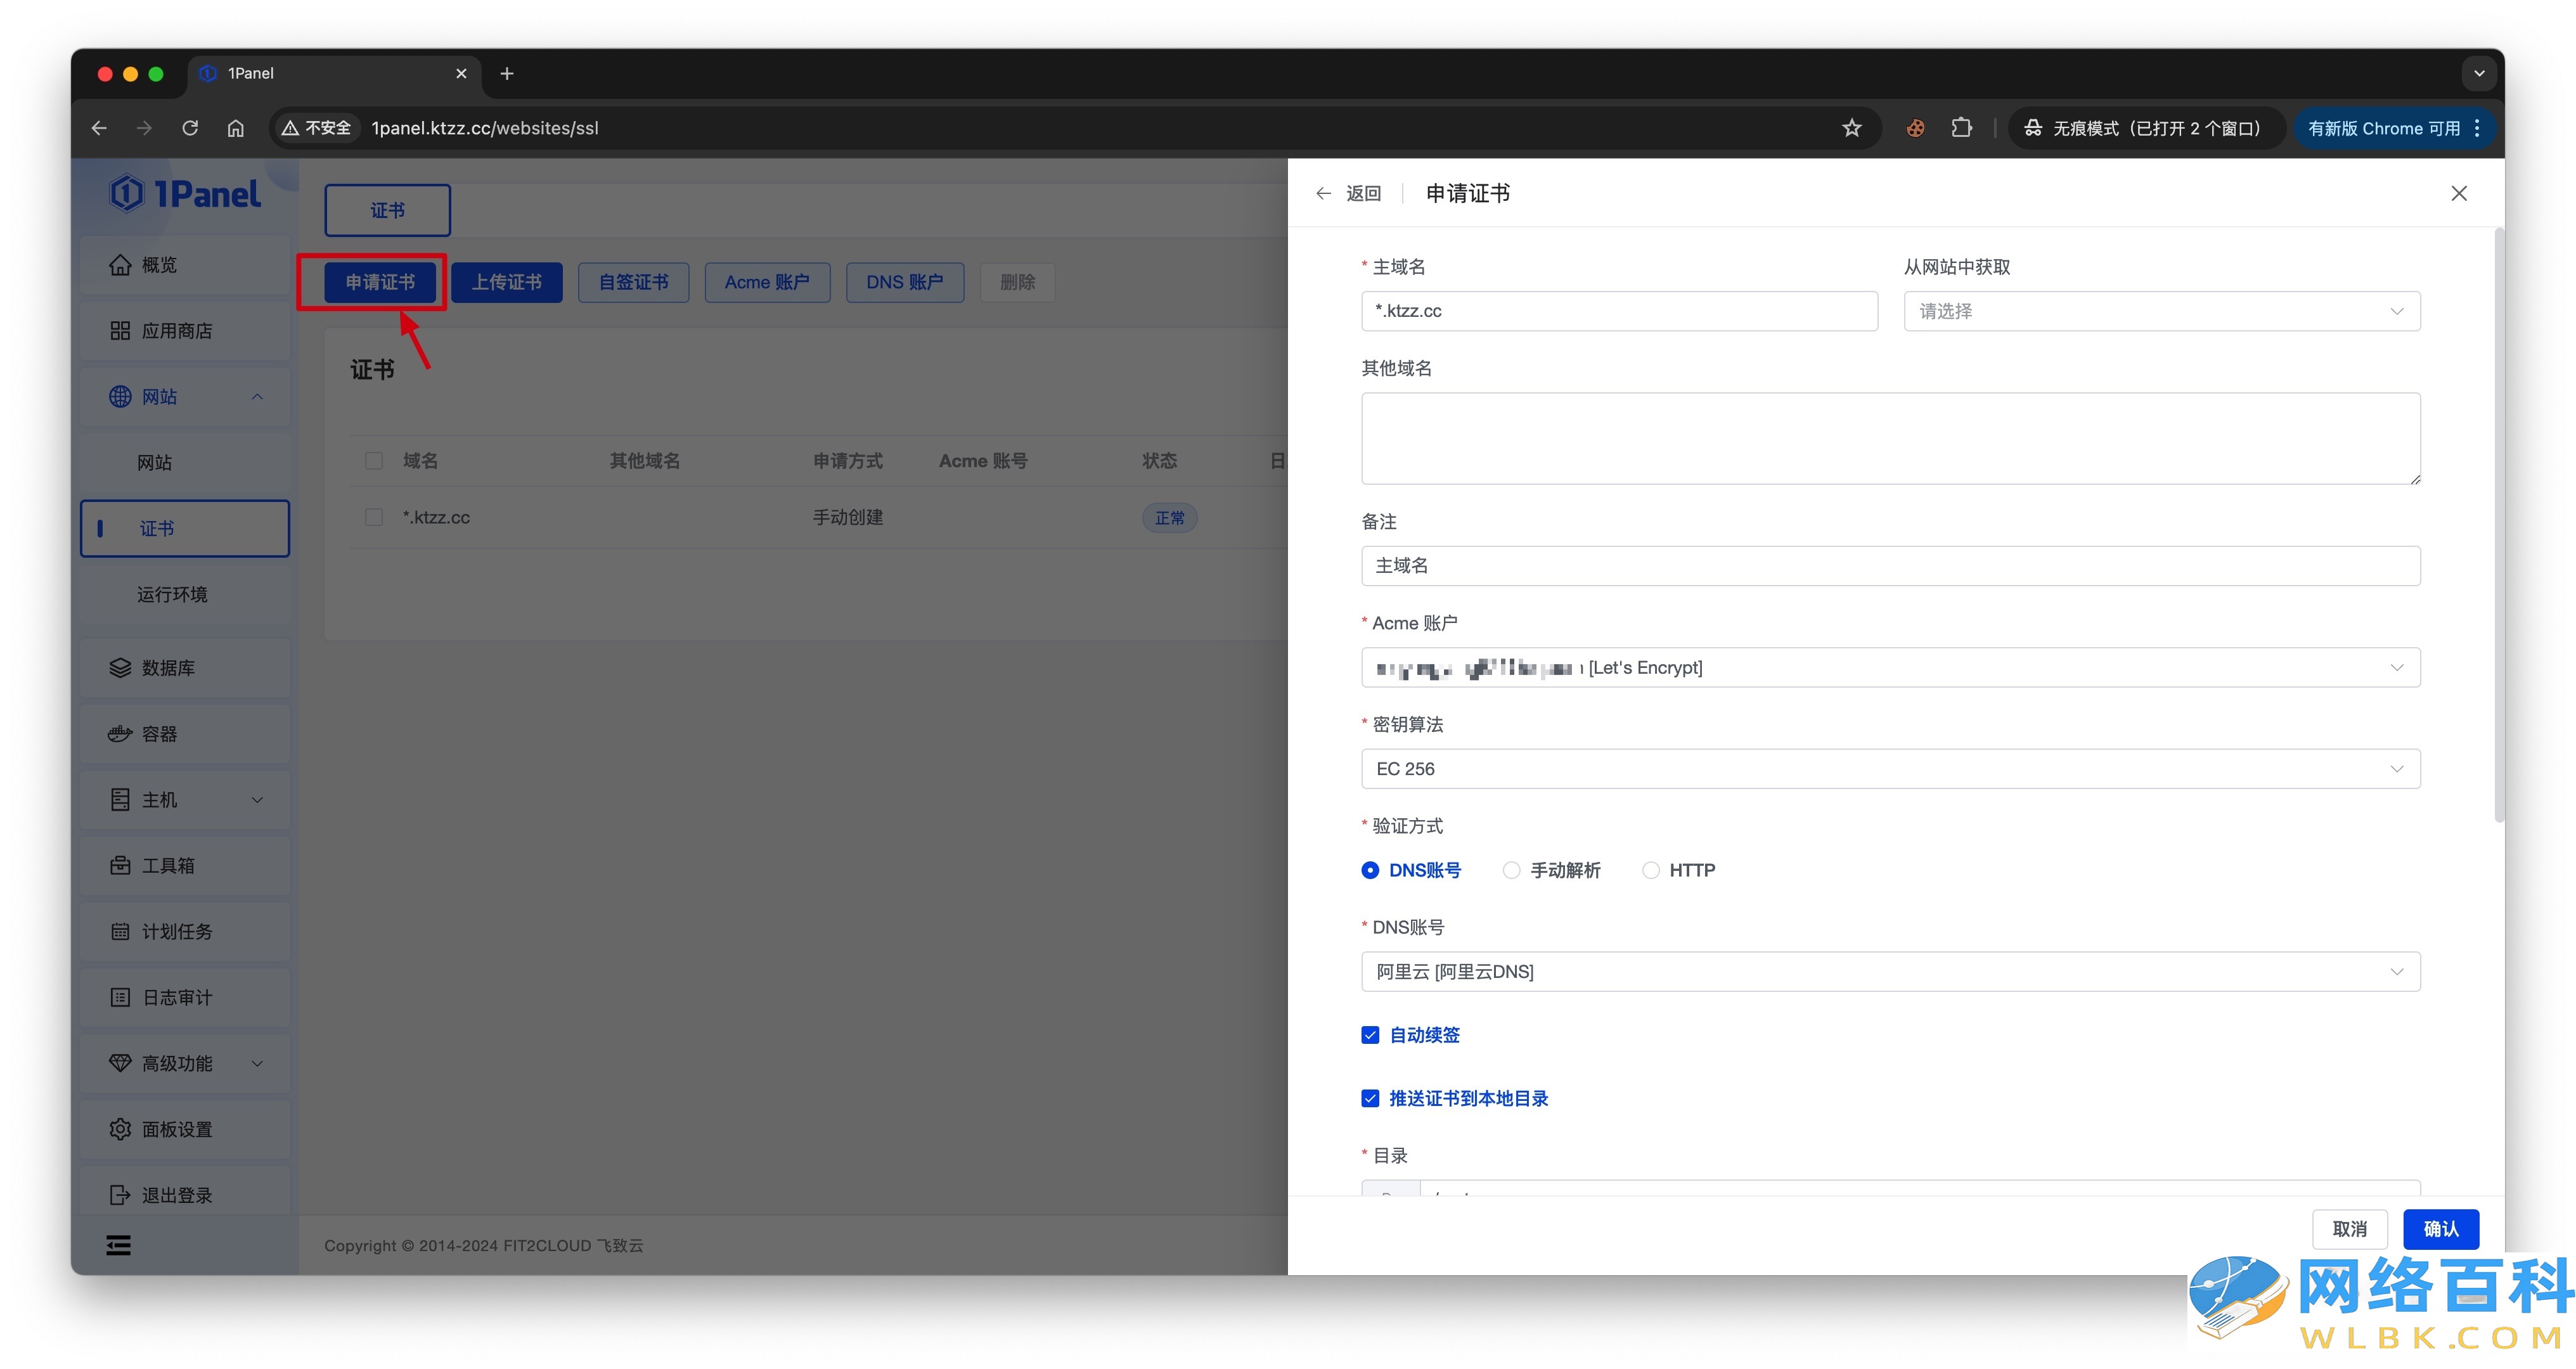
Task: Open the Chrome tab search chevron
Action: pos(2479,74)
